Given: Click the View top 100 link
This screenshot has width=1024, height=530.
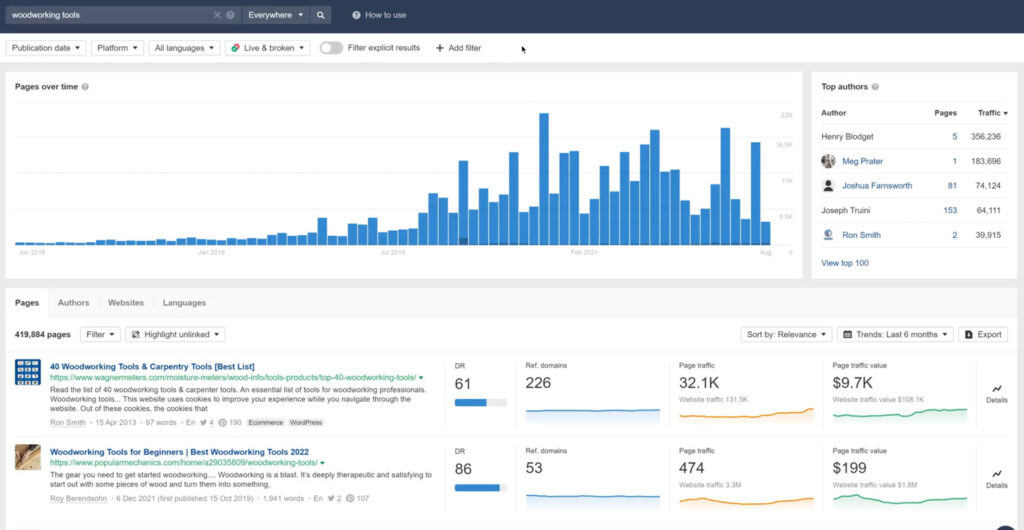Looking at the screenshot, I should click(845, 263).
